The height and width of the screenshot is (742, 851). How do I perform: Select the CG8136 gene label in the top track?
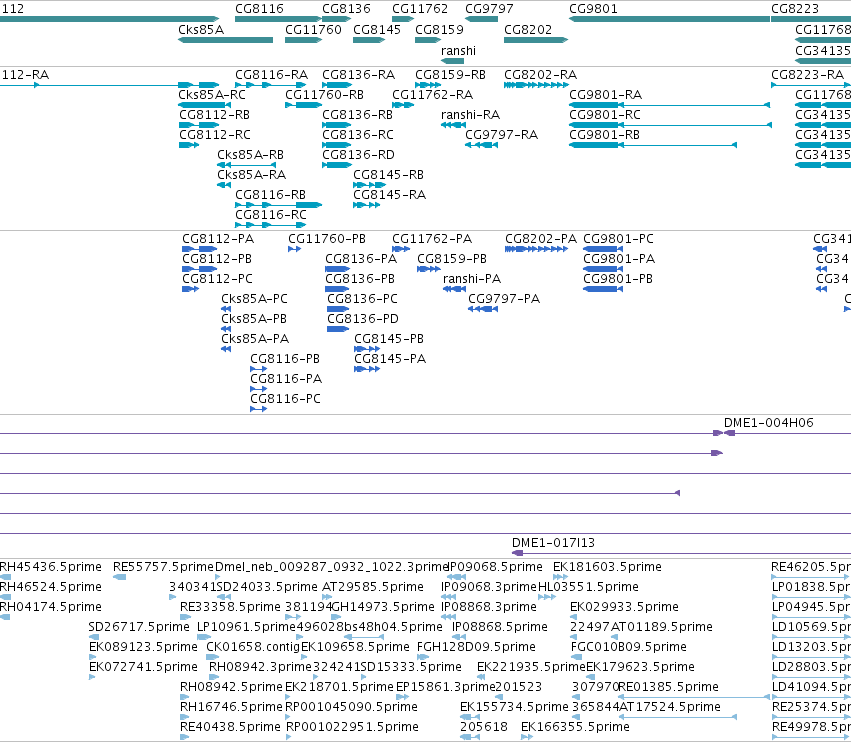(346, 9)
